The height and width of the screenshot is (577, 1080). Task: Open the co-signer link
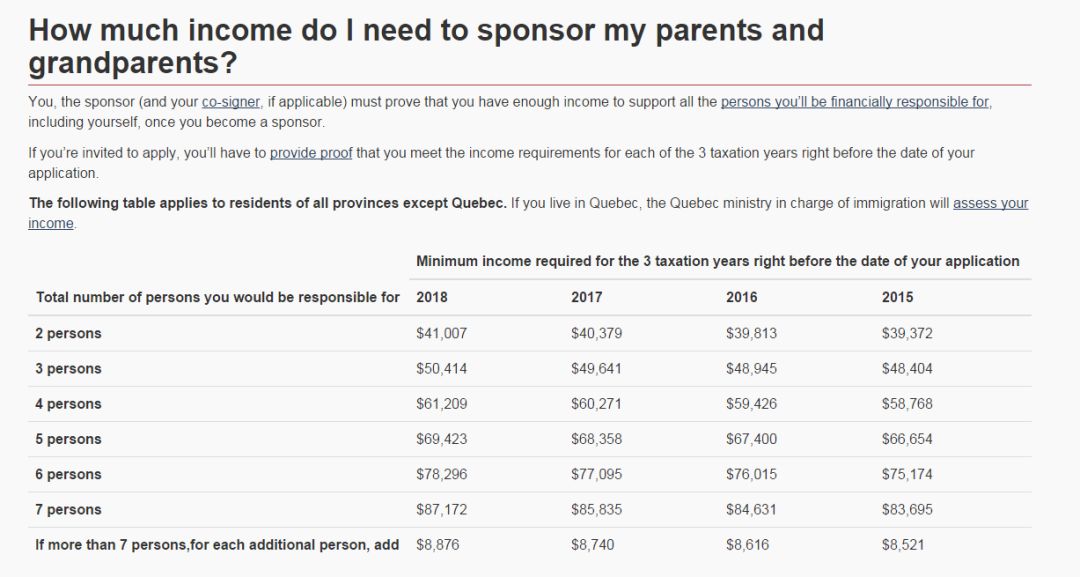coord(231,102)
